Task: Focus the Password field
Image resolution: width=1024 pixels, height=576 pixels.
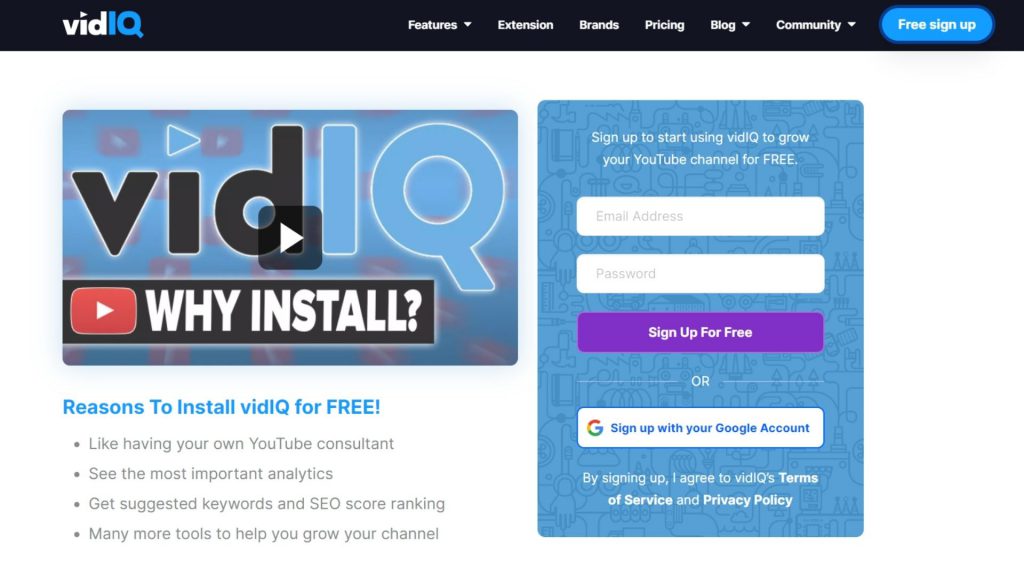Action: tap(700, 274)
